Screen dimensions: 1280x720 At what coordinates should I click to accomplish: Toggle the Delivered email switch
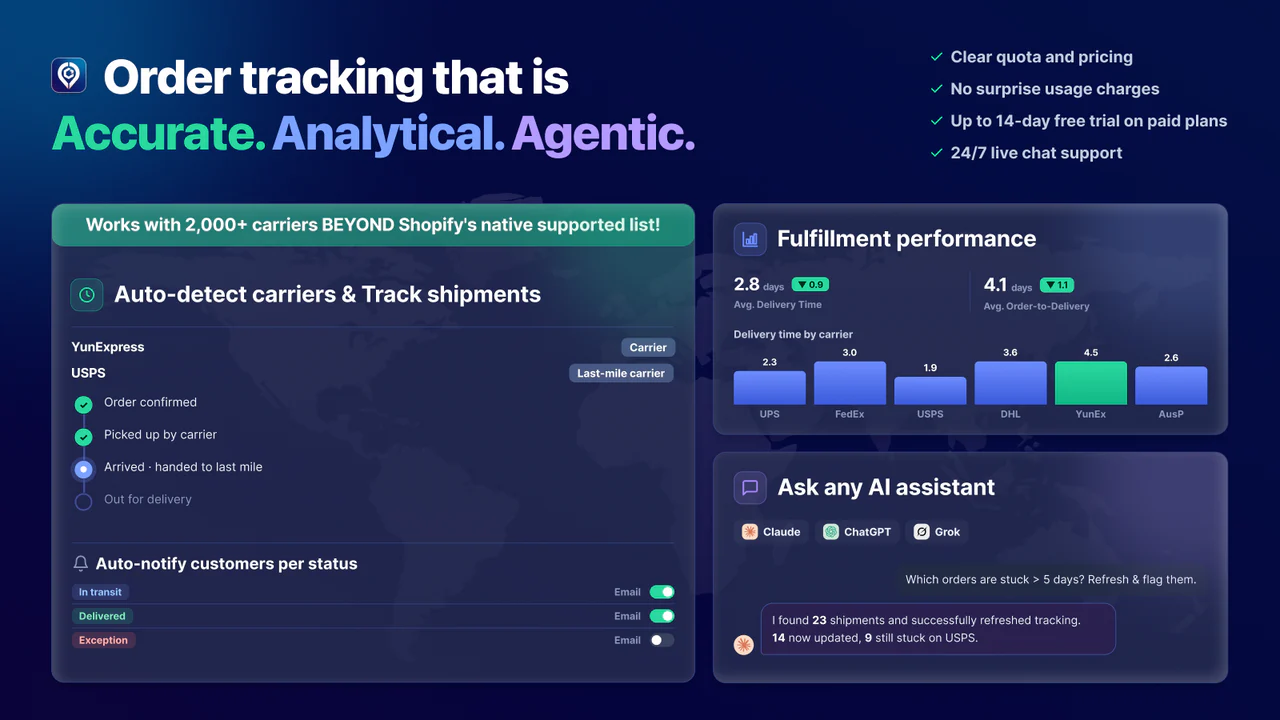pyautogui.click(x=662, y=616)
